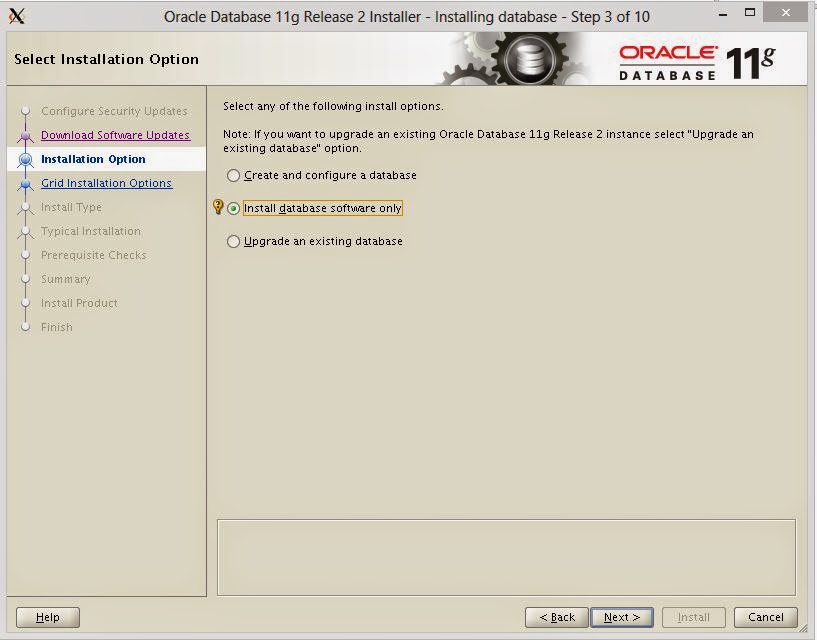
Task: Click the lightbulb hint icon beside Install option
Action: (x=218, y=207)
